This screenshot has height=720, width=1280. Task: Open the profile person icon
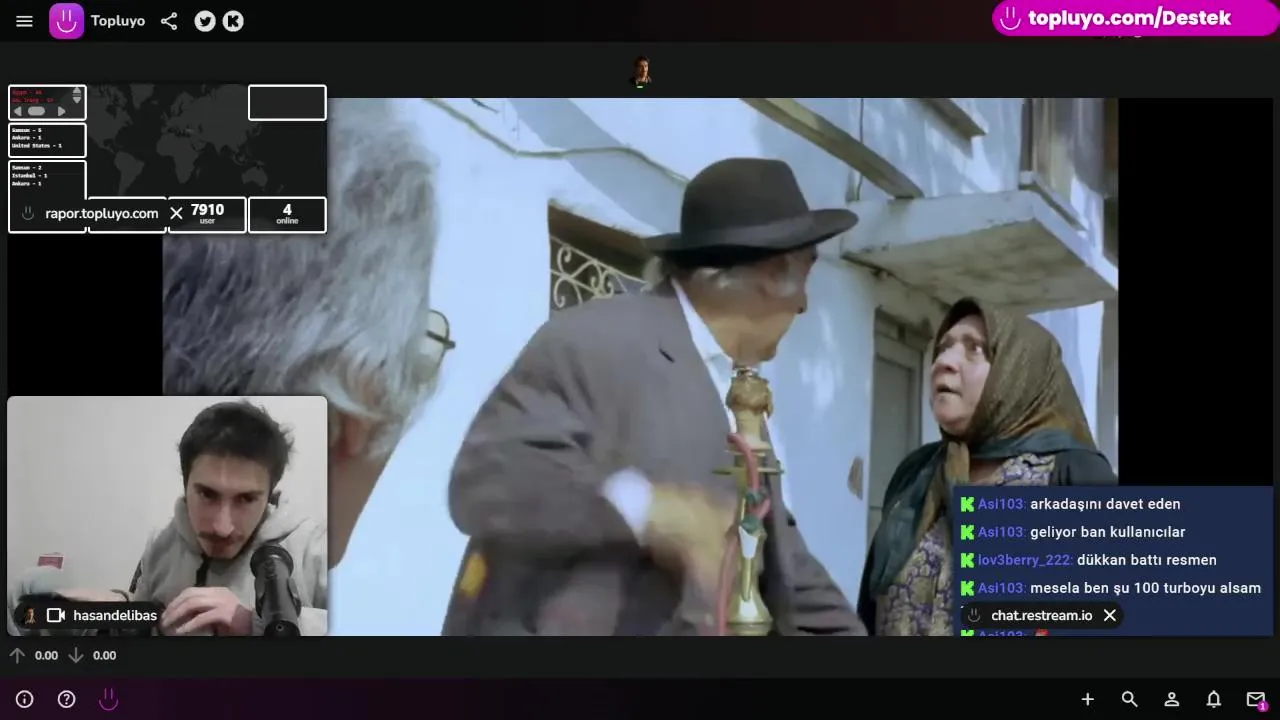(x=1171, y=699)
